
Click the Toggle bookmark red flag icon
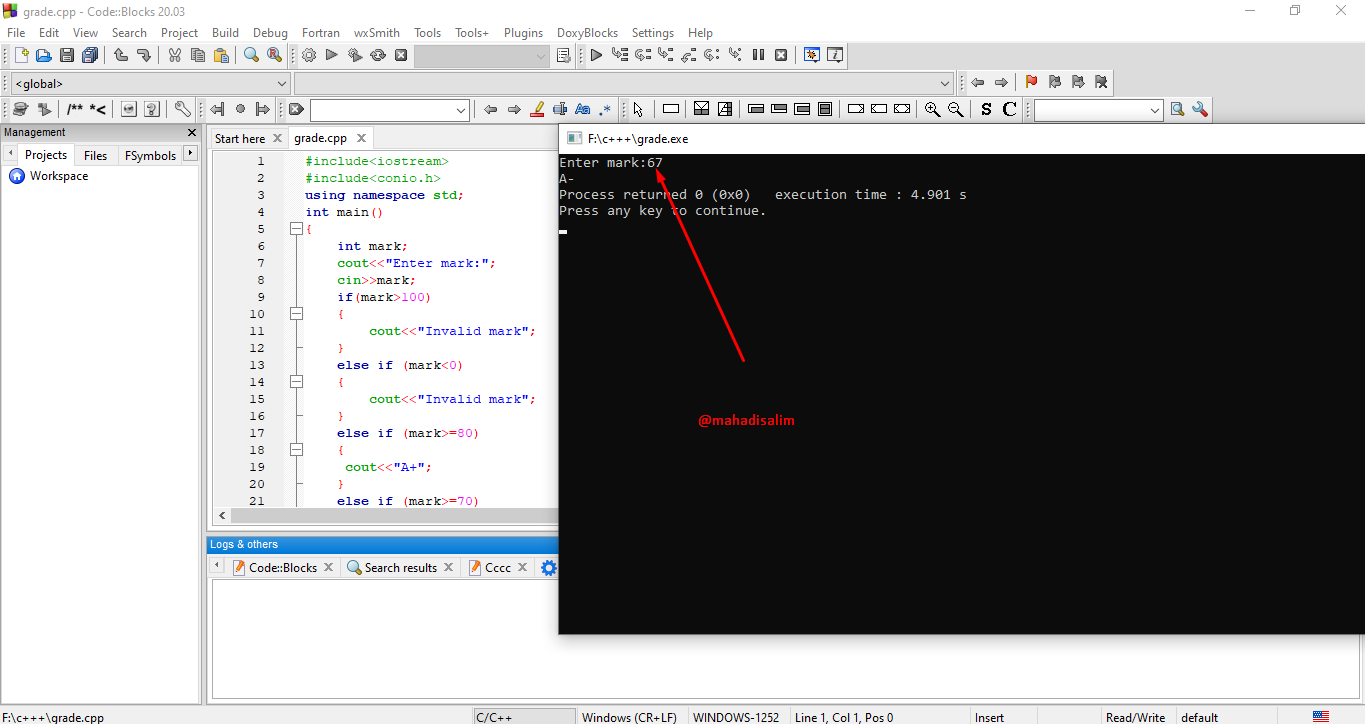coord(1031,83)
